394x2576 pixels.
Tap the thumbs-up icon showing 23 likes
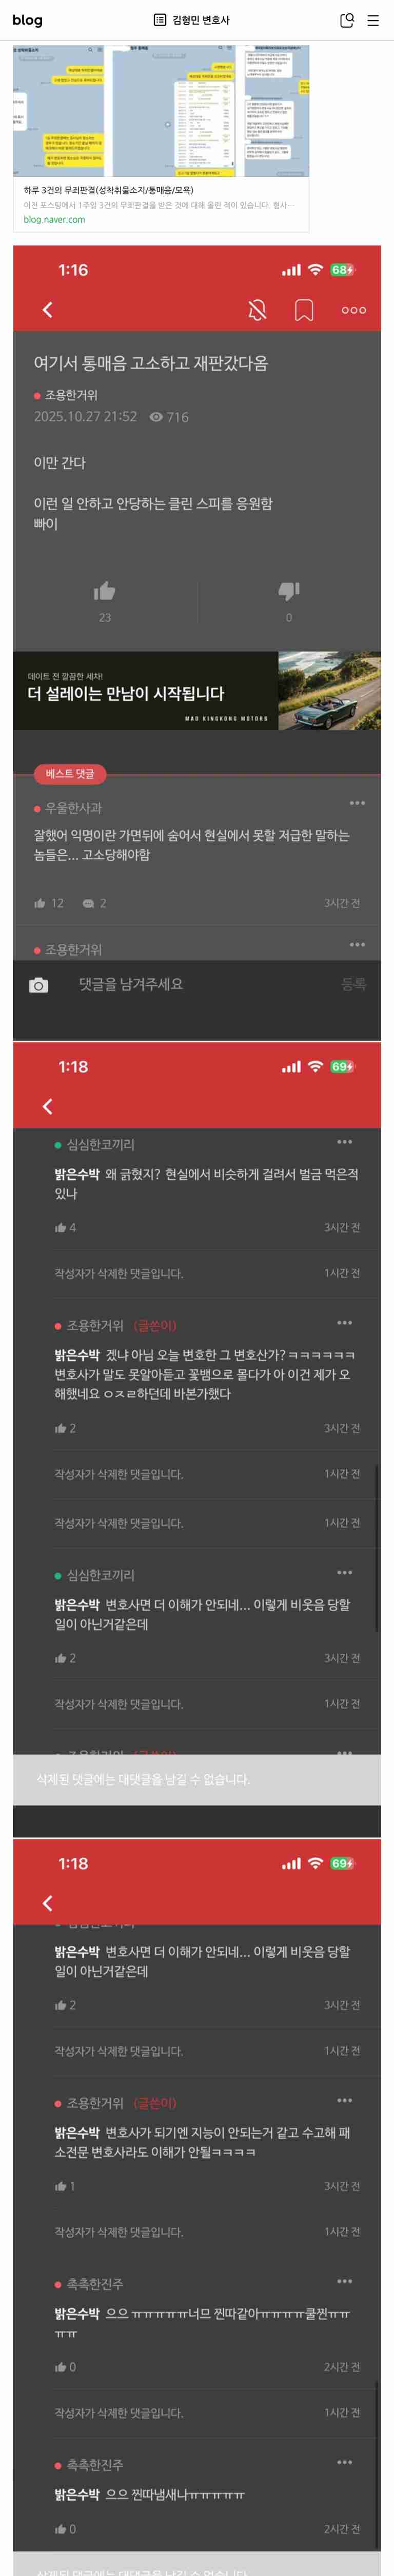105,591
